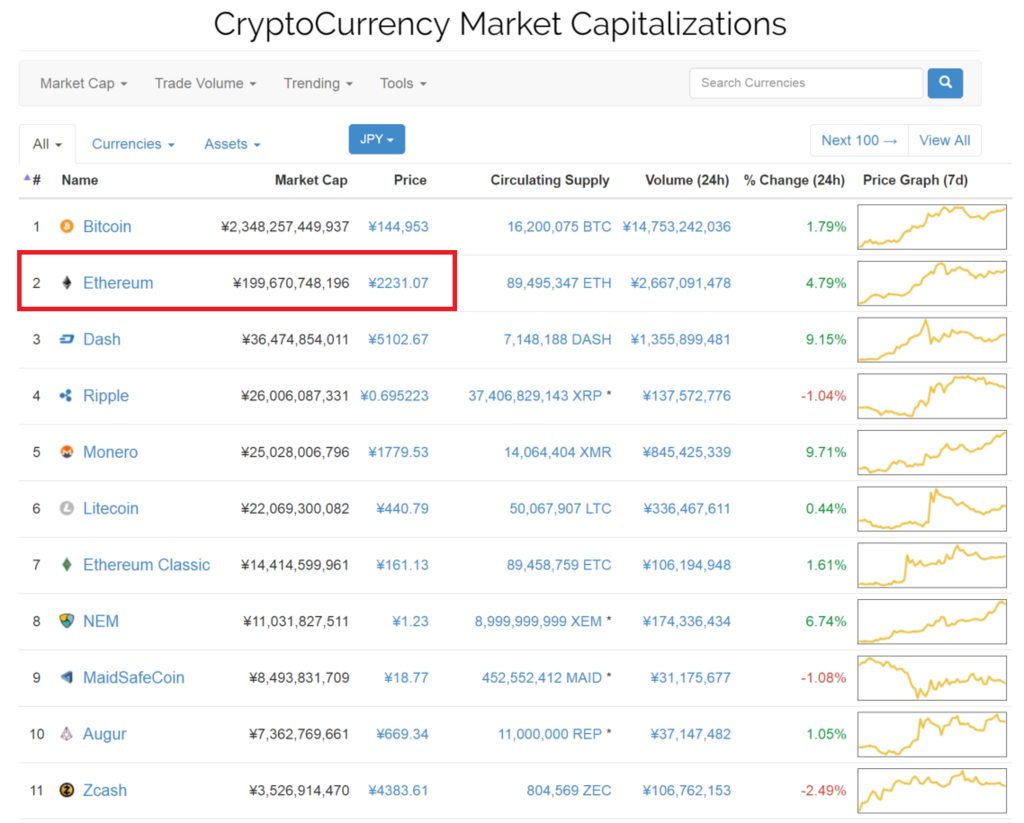Open the Ethereum link

pos(118,283)
